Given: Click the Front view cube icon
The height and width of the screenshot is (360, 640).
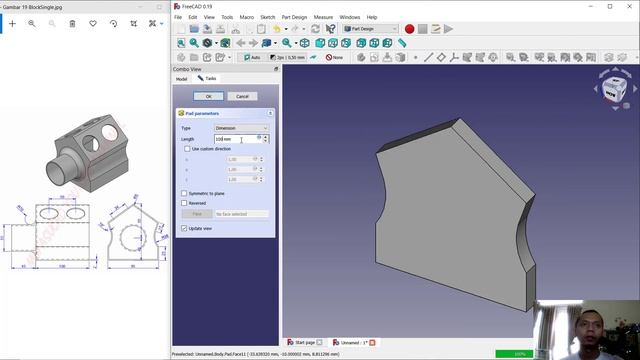Looking at the screenshot, I should point(320,43).
